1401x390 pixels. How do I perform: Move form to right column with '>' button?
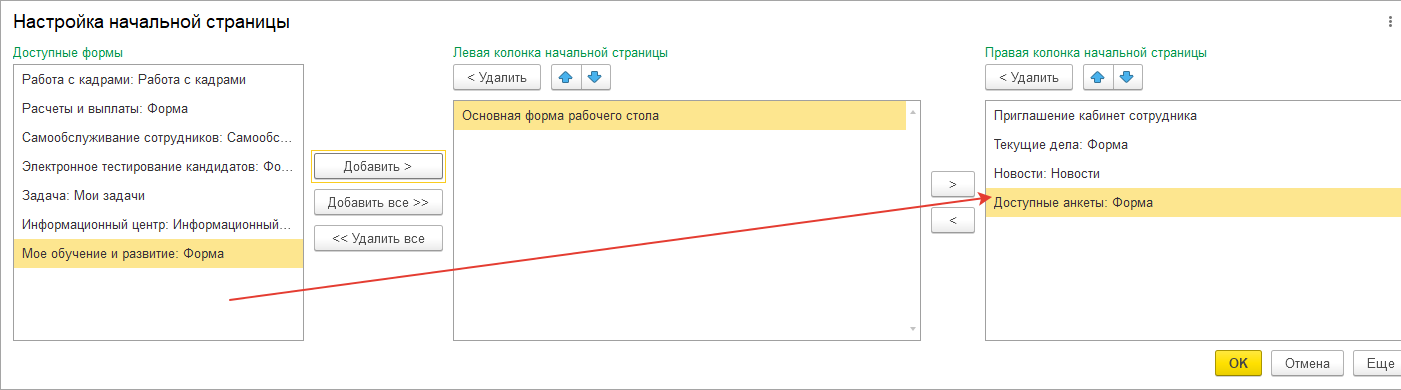point(953,185)
